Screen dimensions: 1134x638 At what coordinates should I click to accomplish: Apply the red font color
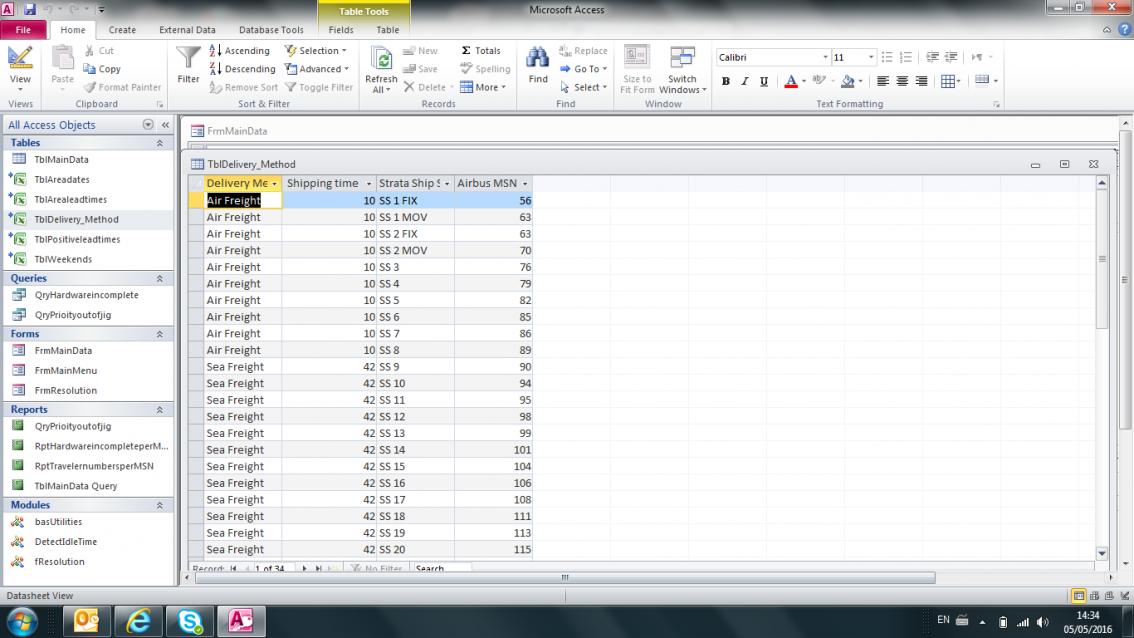[791, 81]
